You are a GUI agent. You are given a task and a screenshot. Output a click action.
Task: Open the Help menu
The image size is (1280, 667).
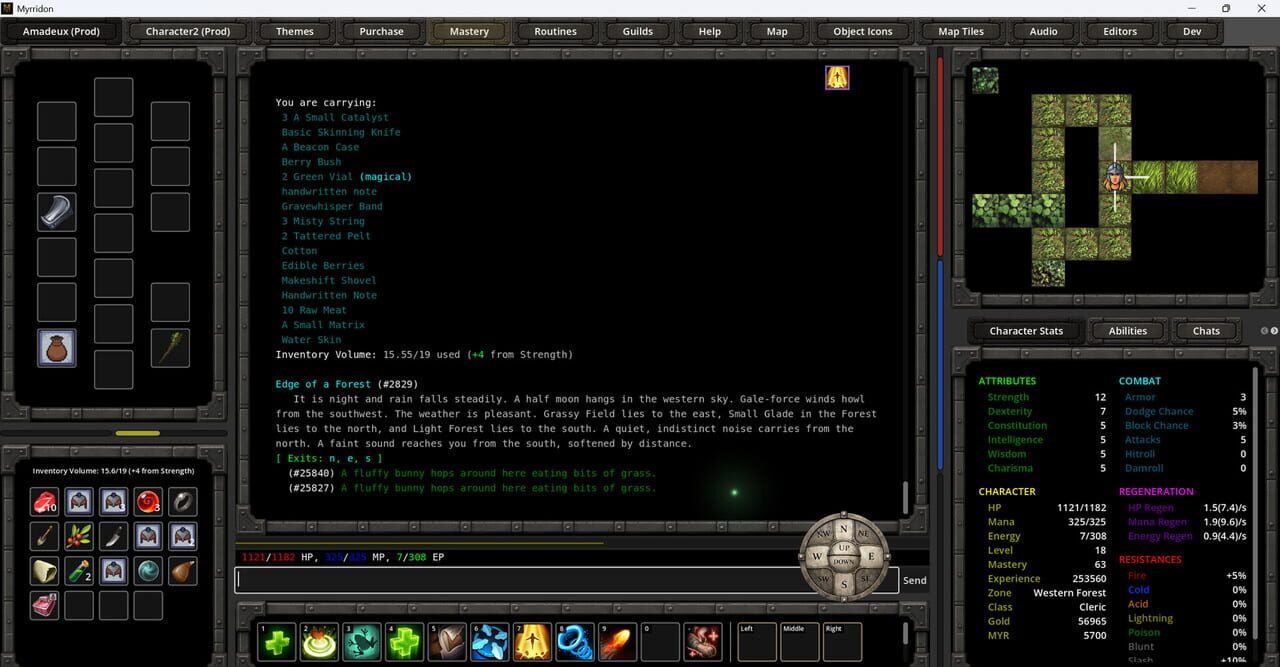[x=710, y=31]
